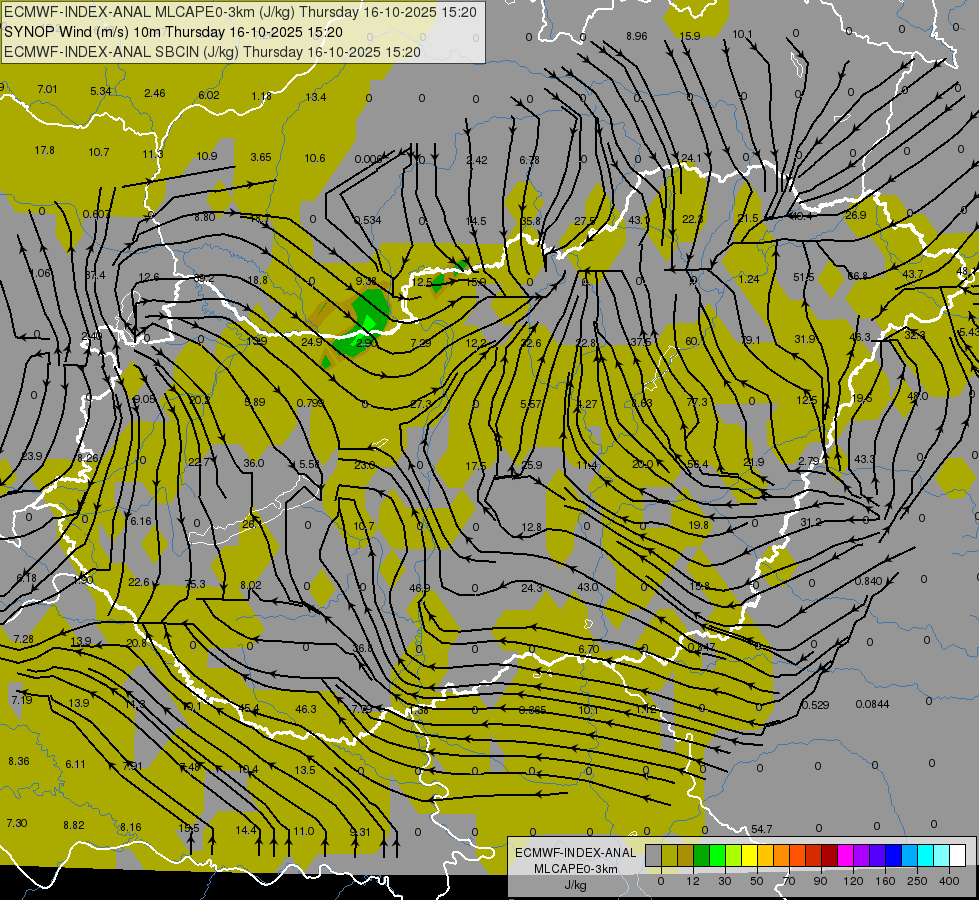Click the map value 2.79
Screen dimensions: 979x900
click(x=808, y=461)
